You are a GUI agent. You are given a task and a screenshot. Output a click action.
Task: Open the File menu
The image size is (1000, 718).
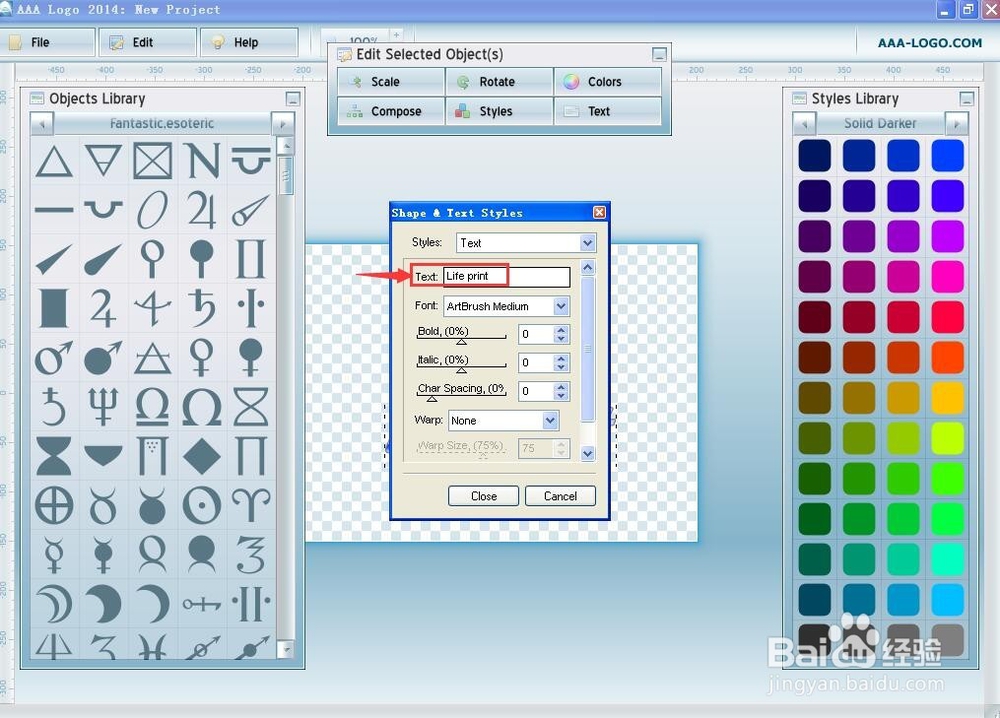point(48,42)
